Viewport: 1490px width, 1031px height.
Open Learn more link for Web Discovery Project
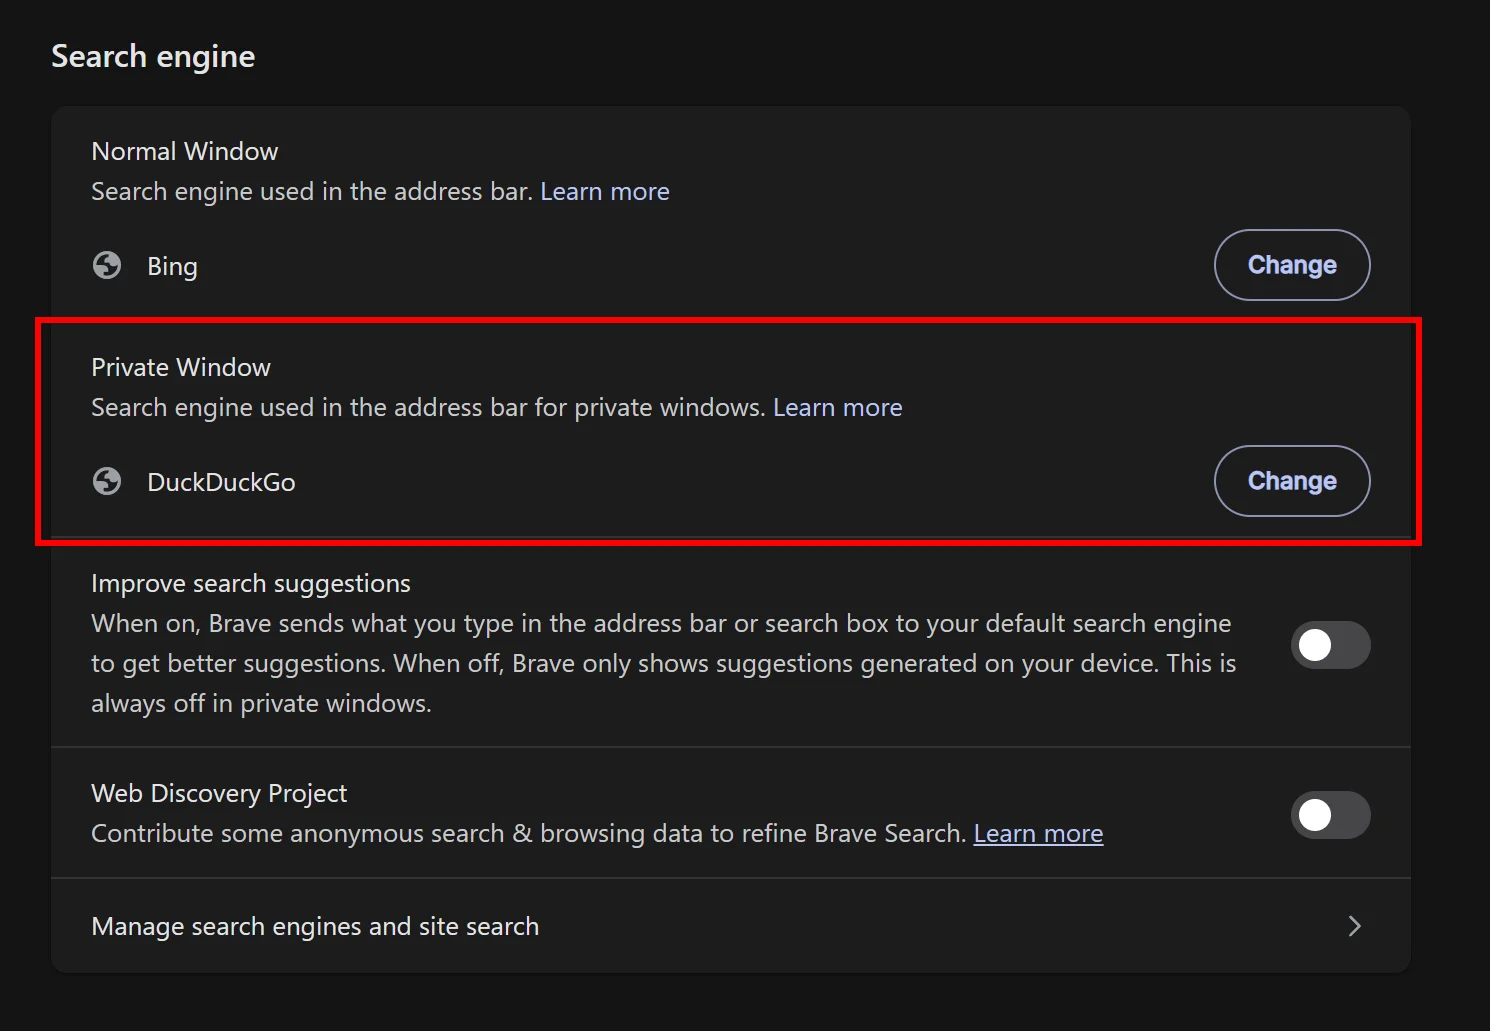[x=1038, y=833]
